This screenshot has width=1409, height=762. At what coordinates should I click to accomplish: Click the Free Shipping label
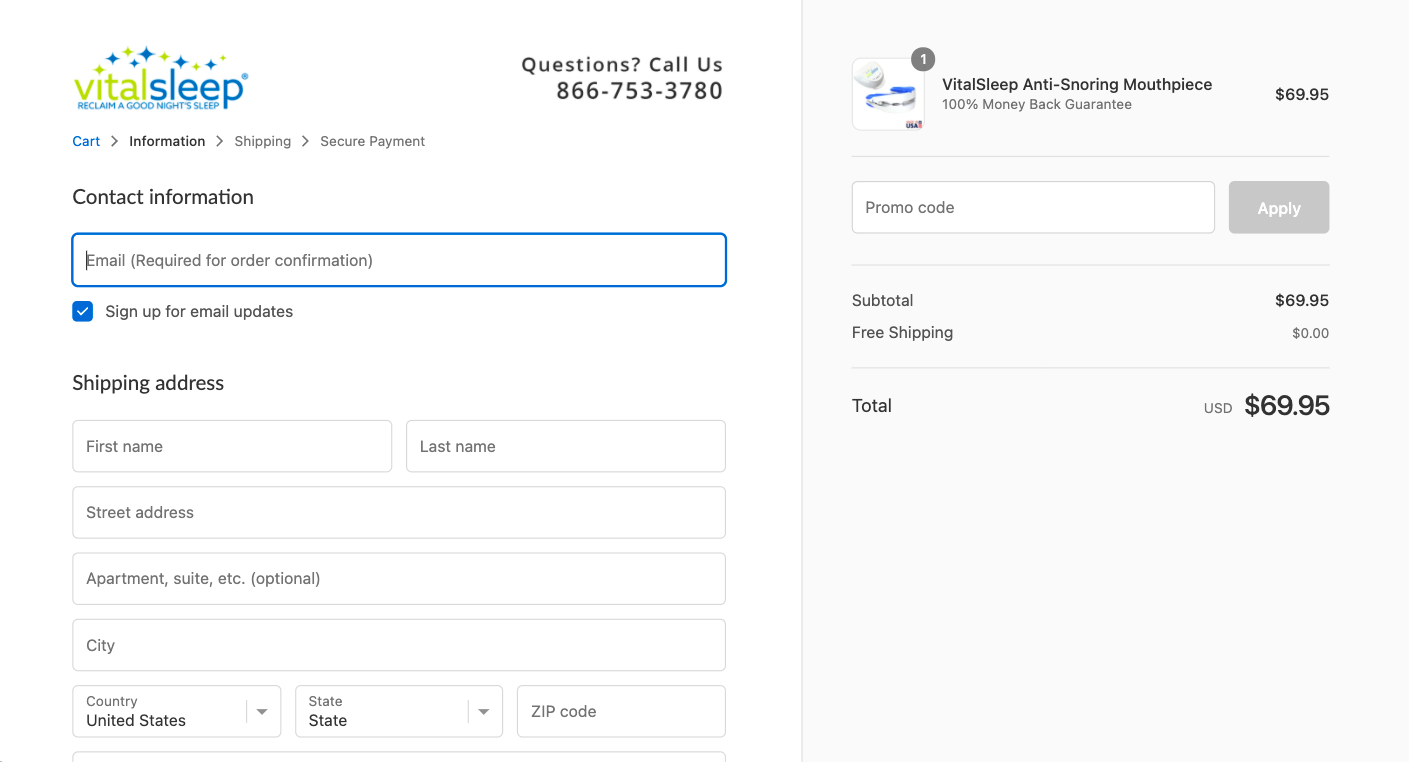click(x=902, y=332)
